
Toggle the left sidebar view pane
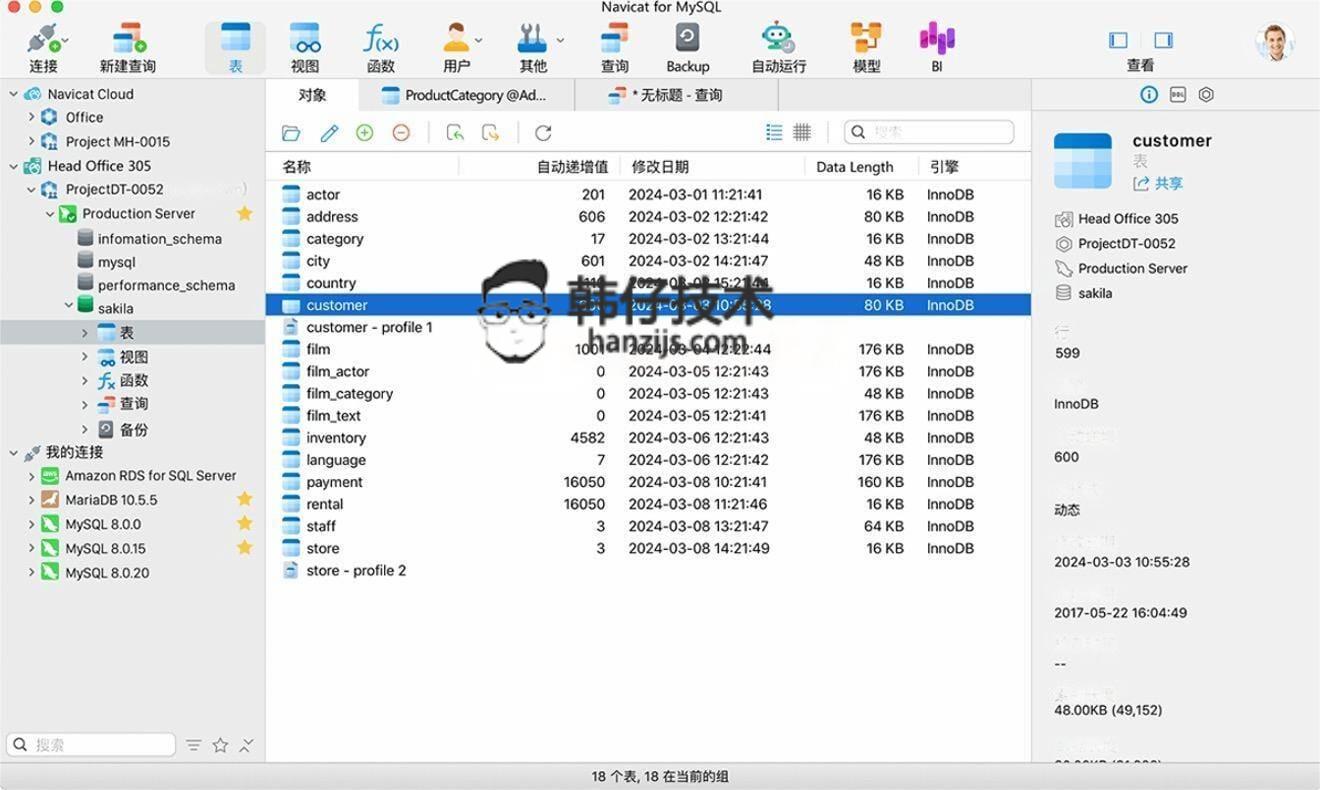tap(1118, 40)
